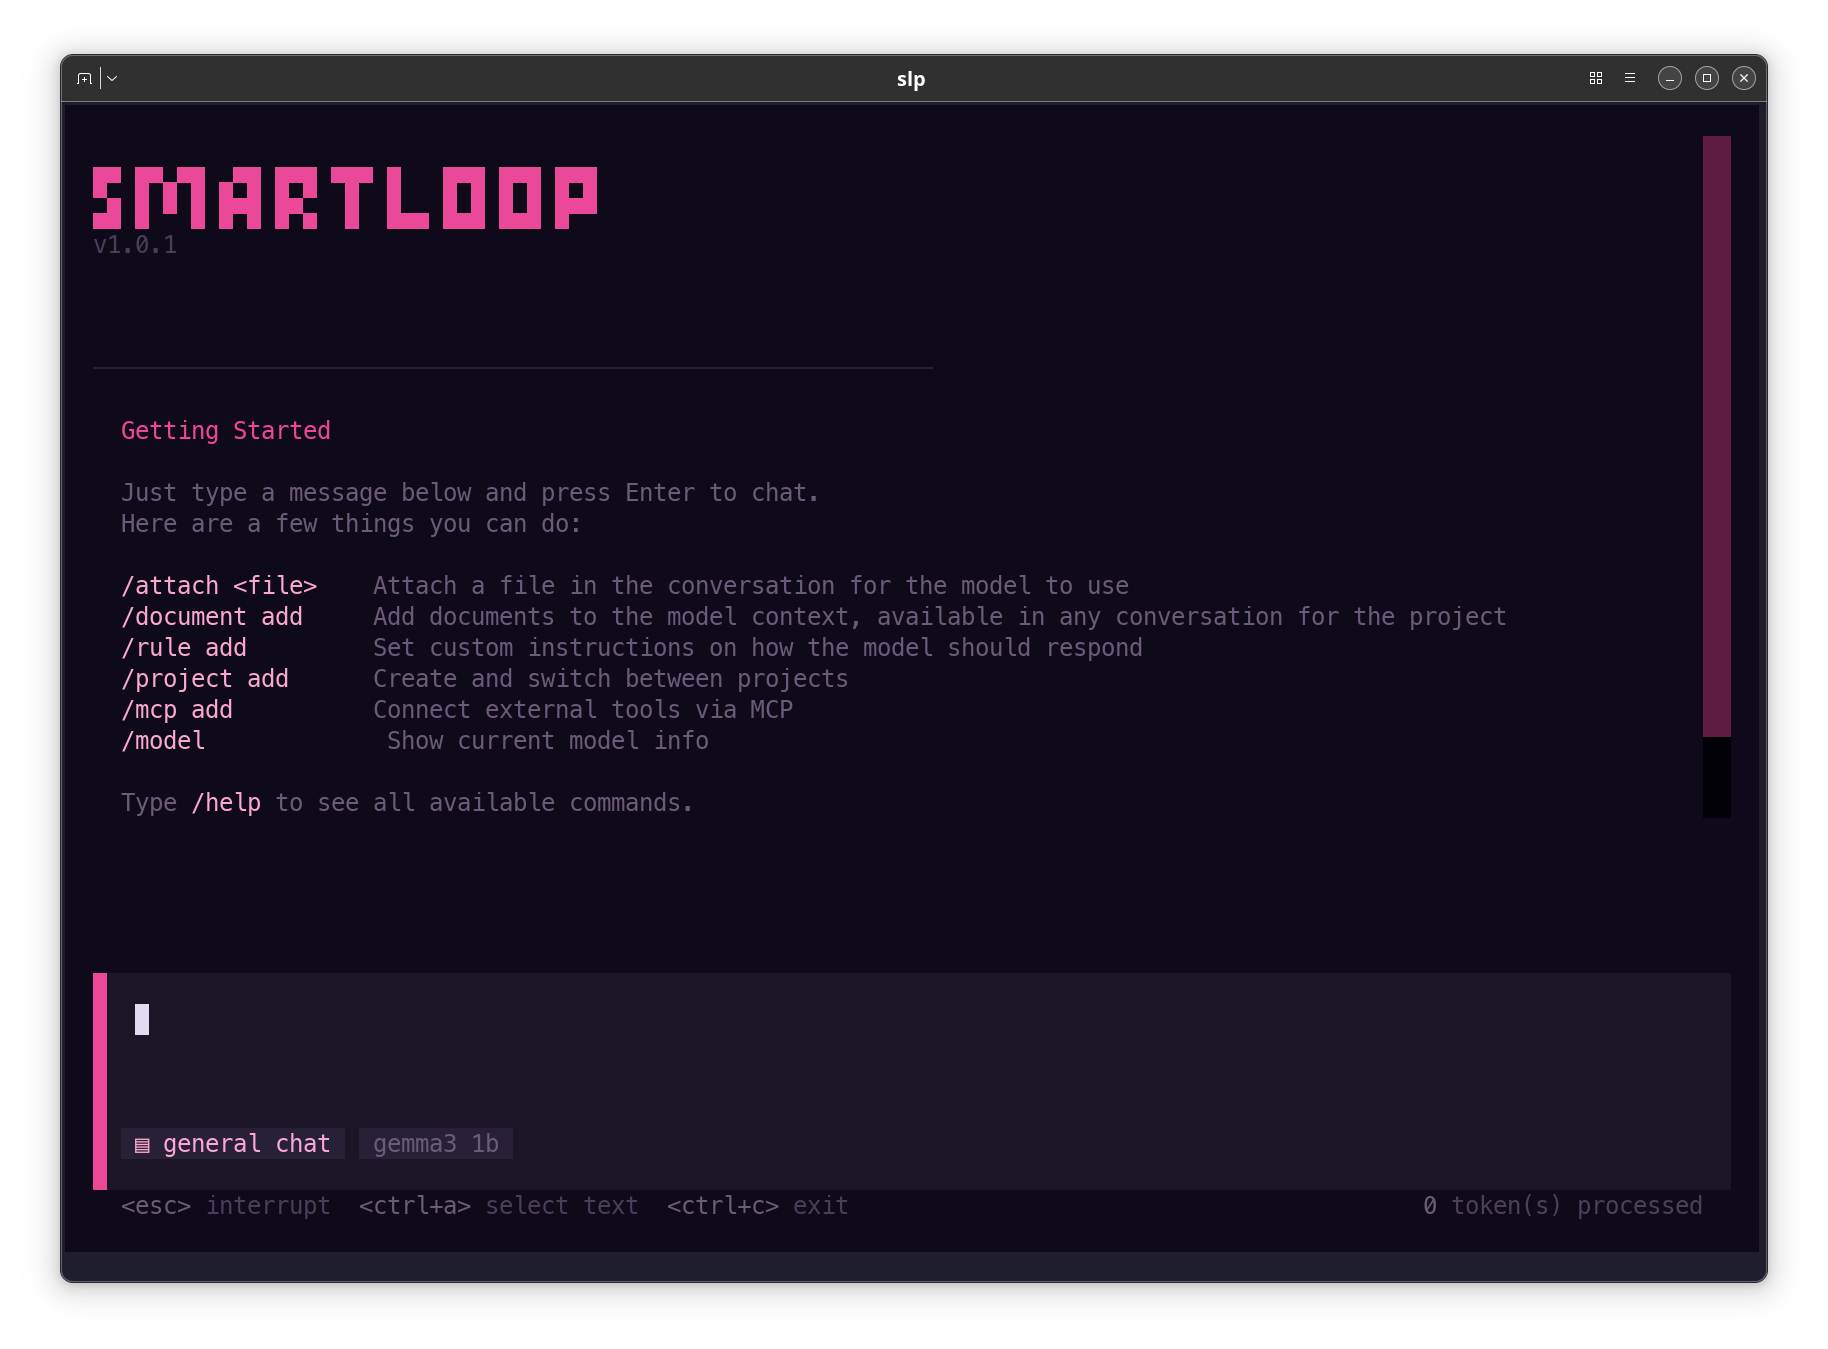Click the tokens processed counter
Viewport: 1828px width, 1349px height.
(x=1563, y=1205)
